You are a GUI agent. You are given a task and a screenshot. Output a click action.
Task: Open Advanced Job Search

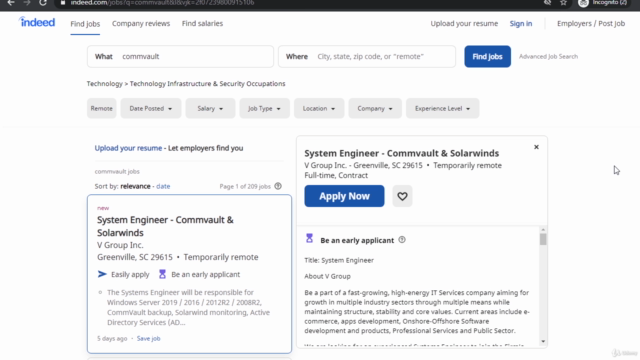tap(548, 56)
